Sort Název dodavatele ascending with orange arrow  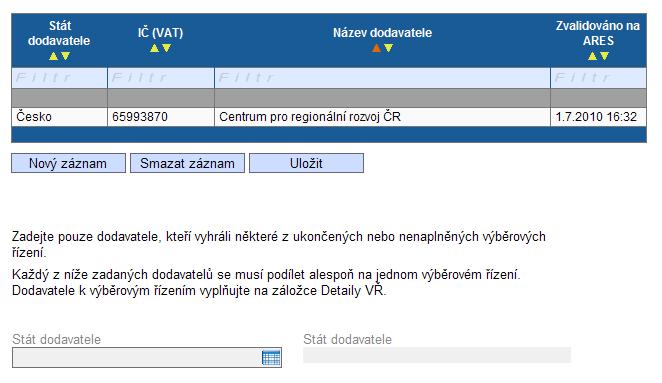click(x=376, y=48)
